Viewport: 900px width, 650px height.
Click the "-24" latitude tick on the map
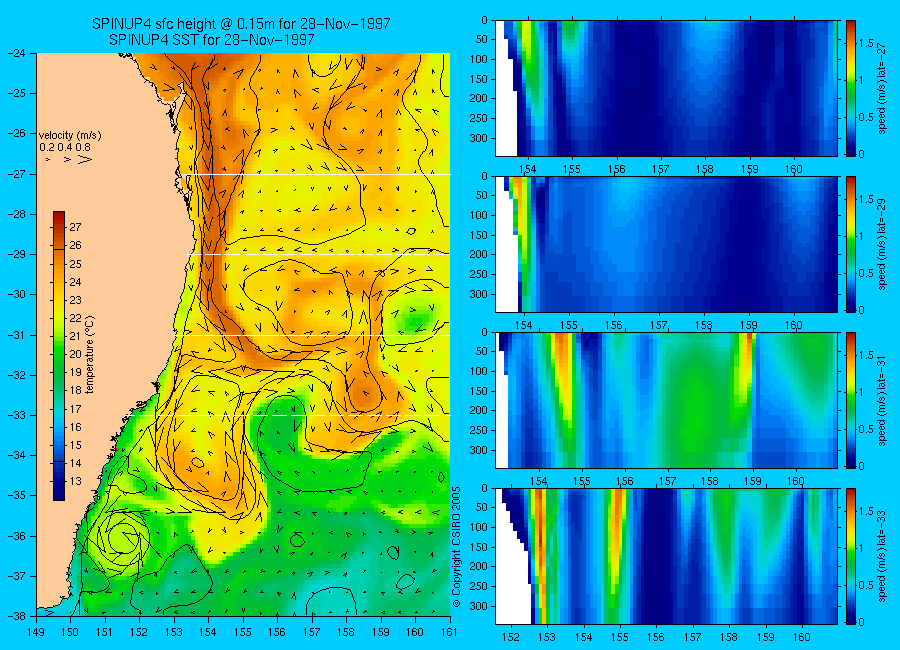pyautogui.click(x=17, y=53)
